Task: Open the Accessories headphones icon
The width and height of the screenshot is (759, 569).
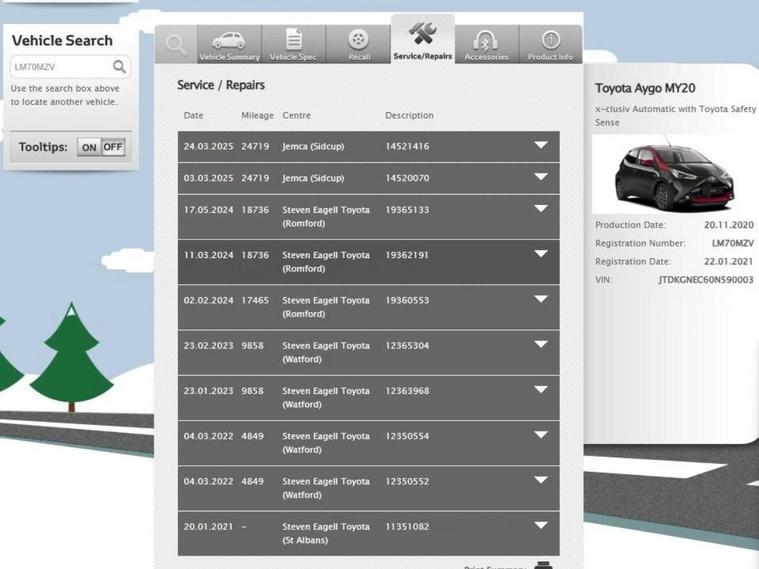Action: (486, 40)
